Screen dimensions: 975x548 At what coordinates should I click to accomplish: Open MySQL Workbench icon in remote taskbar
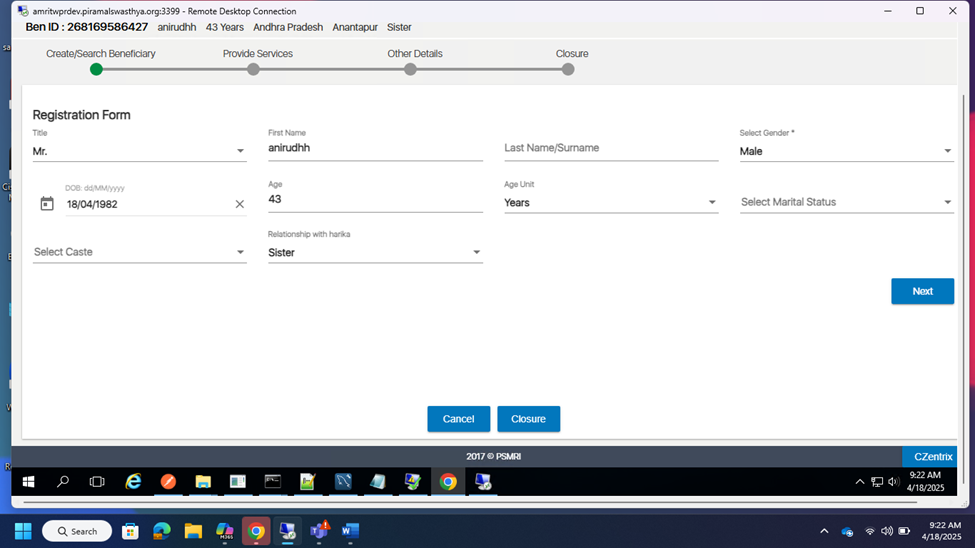point(343,481)
